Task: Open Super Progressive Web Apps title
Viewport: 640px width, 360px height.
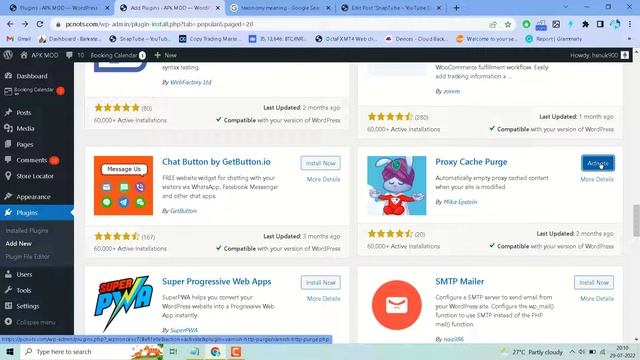Action: (216, 281)
